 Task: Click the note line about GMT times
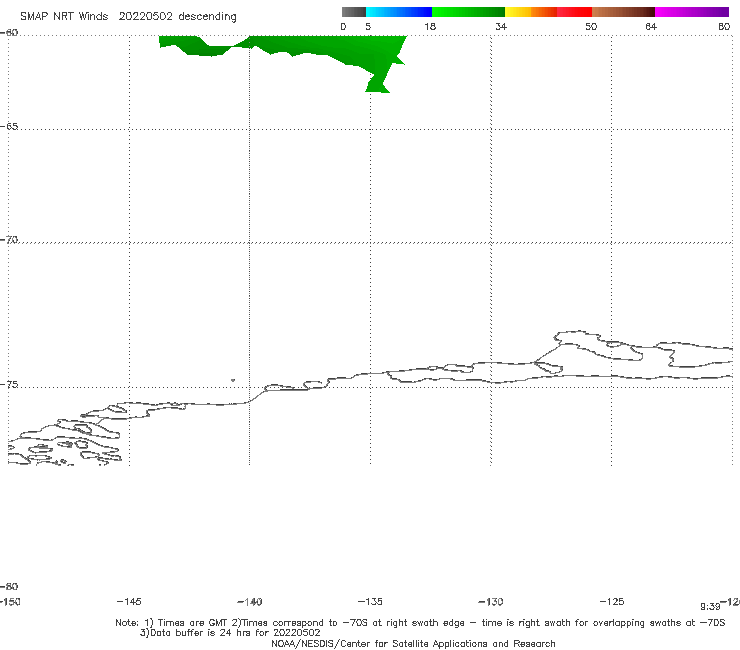click(420, 623)
